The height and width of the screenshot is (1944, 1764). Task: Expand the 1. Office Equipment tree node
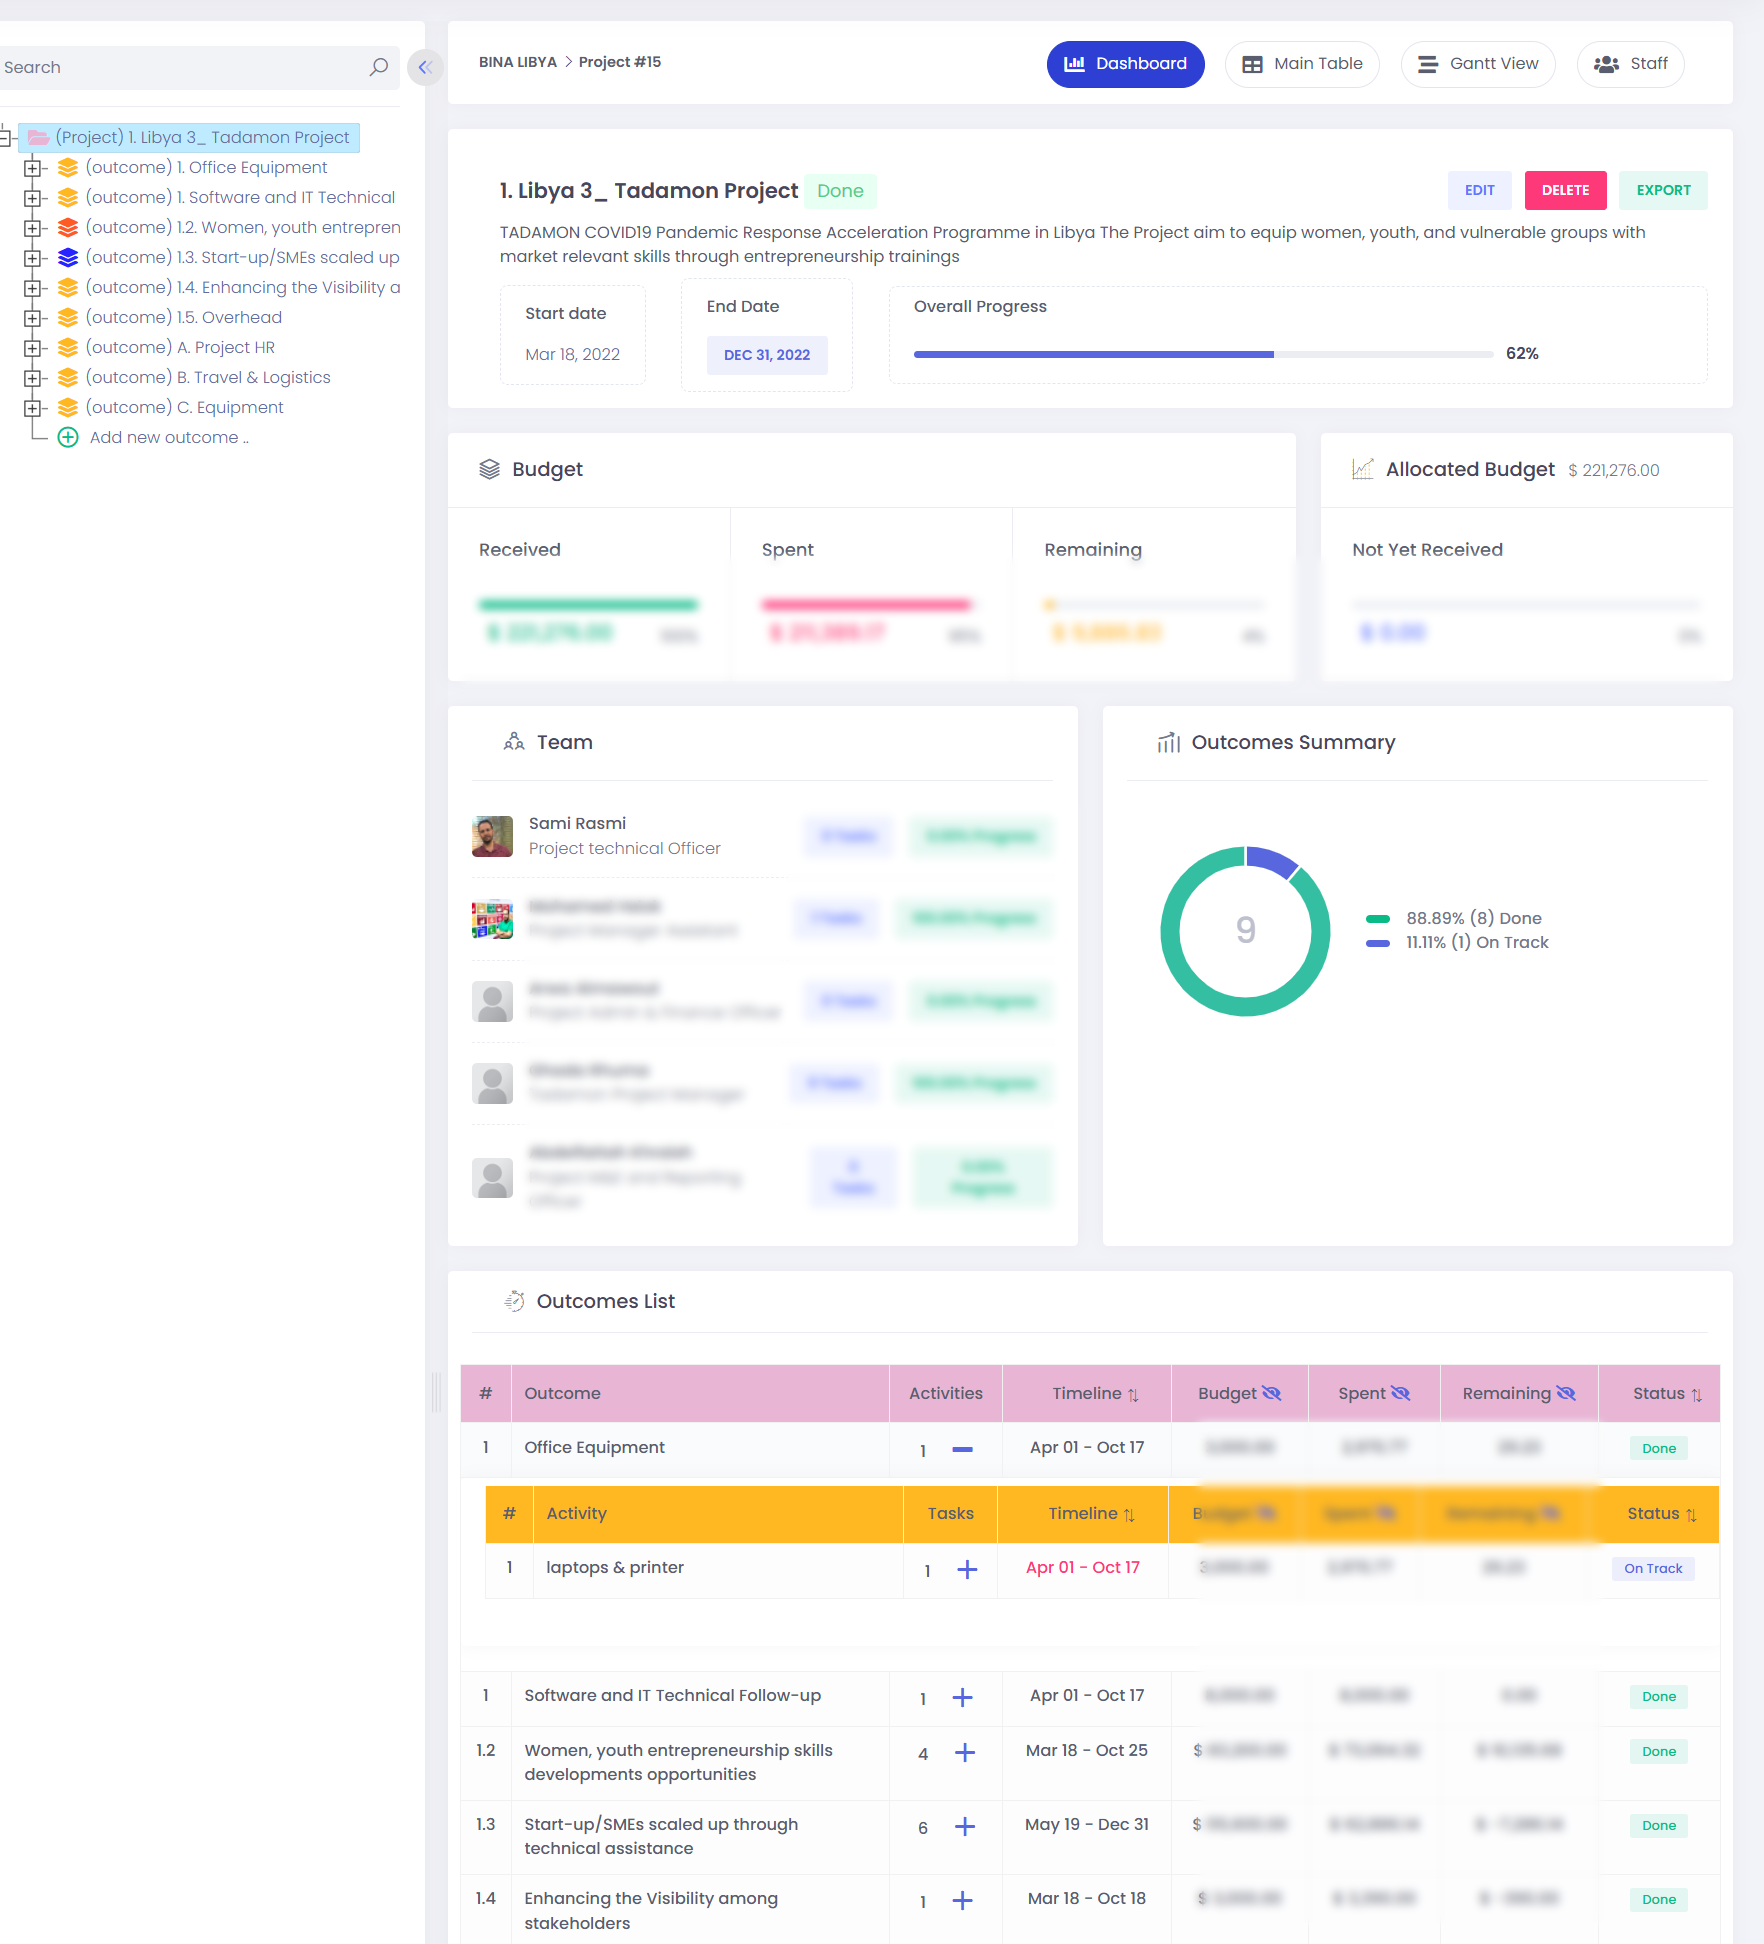coord(32,168)
